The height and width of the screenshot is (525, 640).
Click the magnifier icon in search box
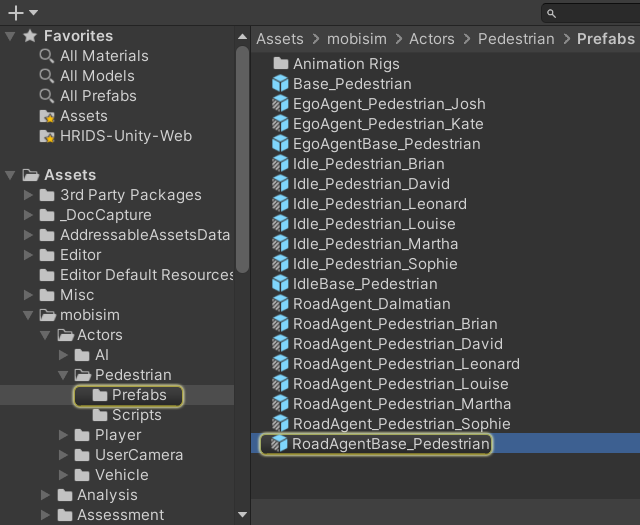[551, 14]
